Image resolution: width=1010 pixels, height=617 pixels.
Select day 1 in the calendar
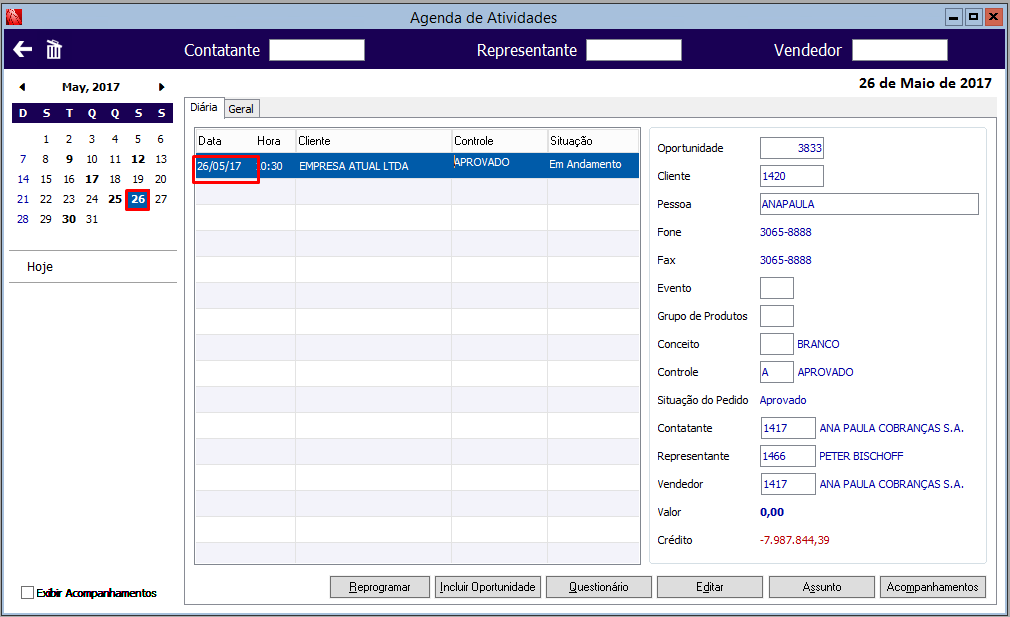pos(46,139)
